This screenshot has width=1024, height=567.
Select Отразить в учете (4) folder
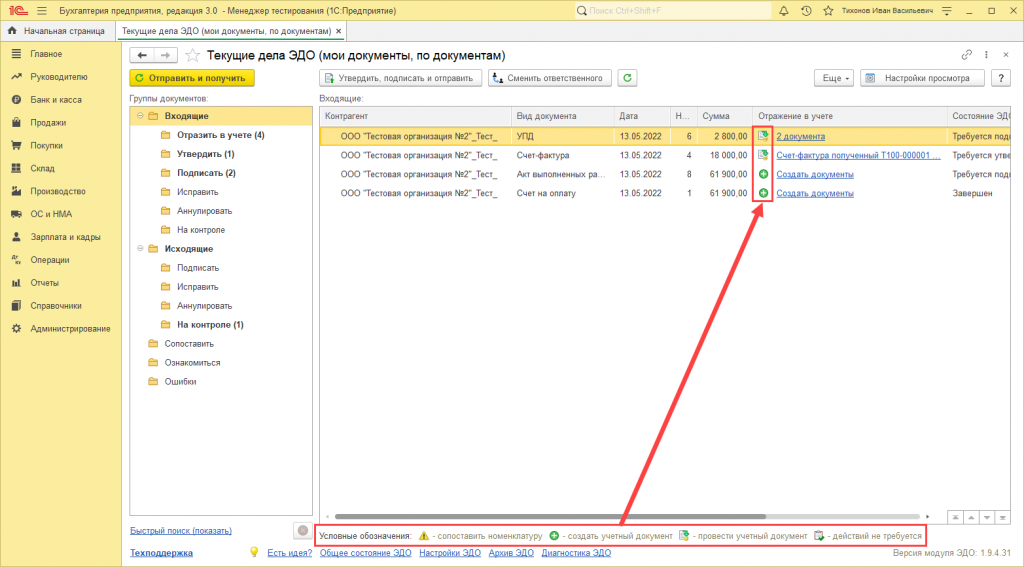point(221,135)
